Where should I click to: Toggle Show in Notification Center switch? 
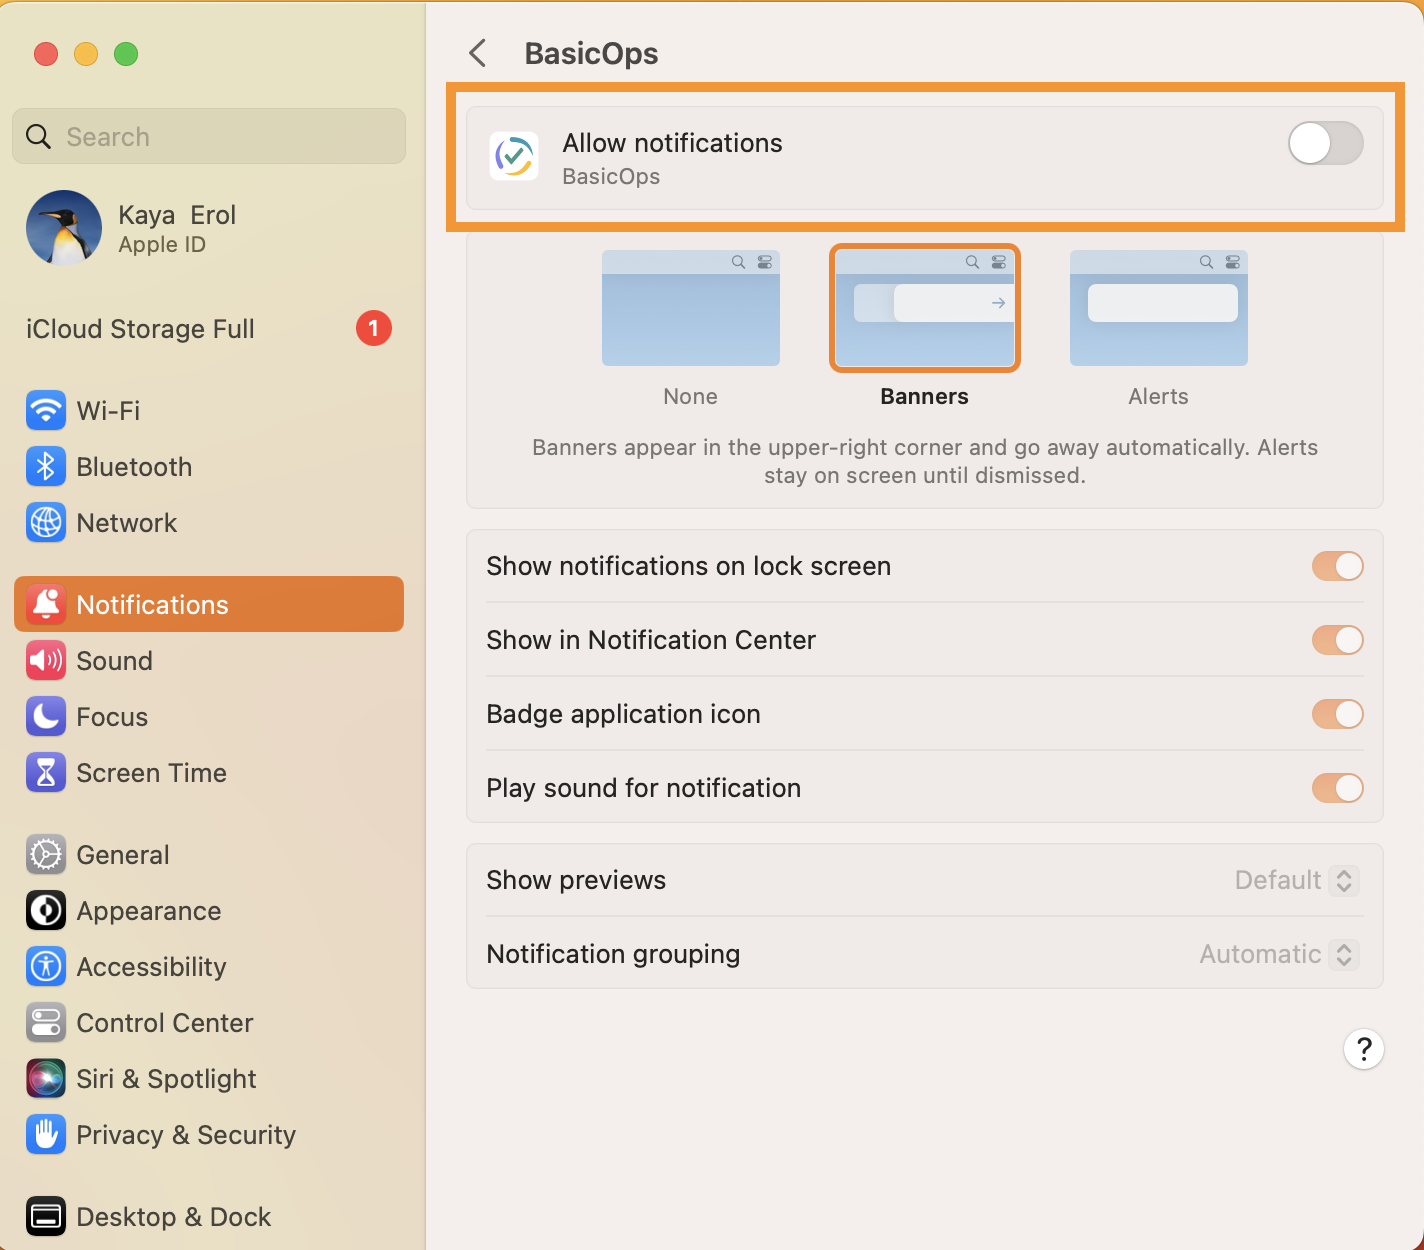[x=1338, y=640]
